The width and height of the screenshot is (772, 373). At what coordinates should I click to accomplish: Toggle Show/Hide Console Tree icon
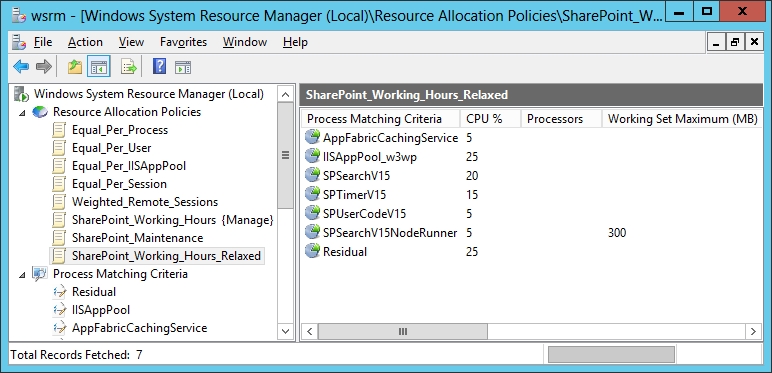[98, 66]
